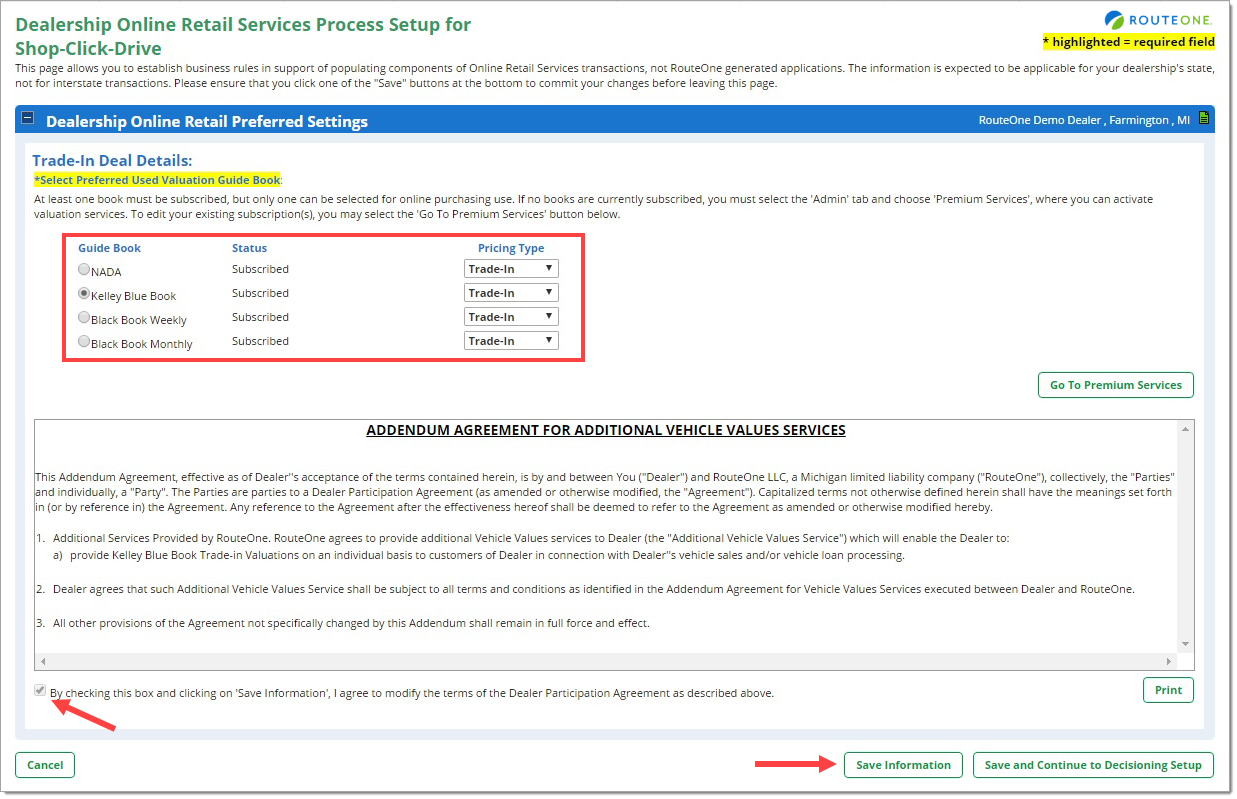Viewport: 1237px width, 799px height.
Task: Click Go To Premium Services button
Action: point(1115,385)
